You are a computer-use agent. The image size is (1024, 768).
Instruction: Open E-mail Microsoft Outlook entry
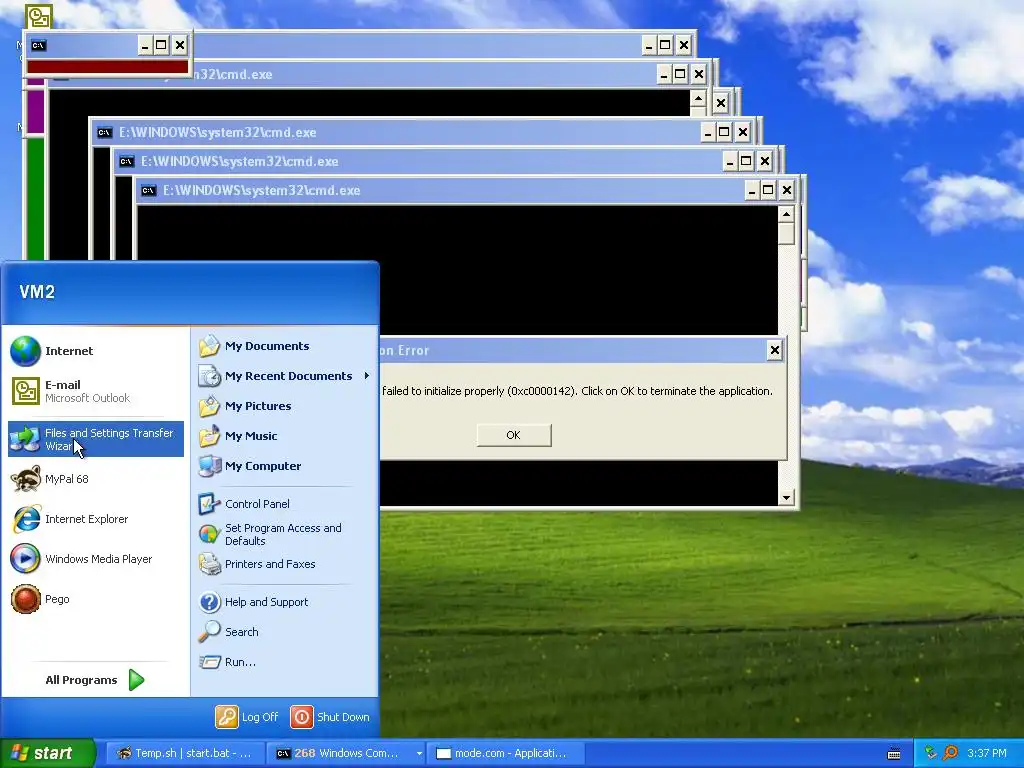coord(95,391)
